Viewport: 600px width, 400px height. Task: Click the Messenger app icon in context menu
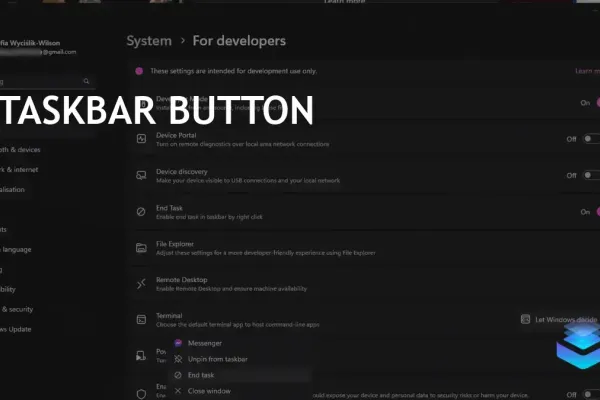[178, 343]
